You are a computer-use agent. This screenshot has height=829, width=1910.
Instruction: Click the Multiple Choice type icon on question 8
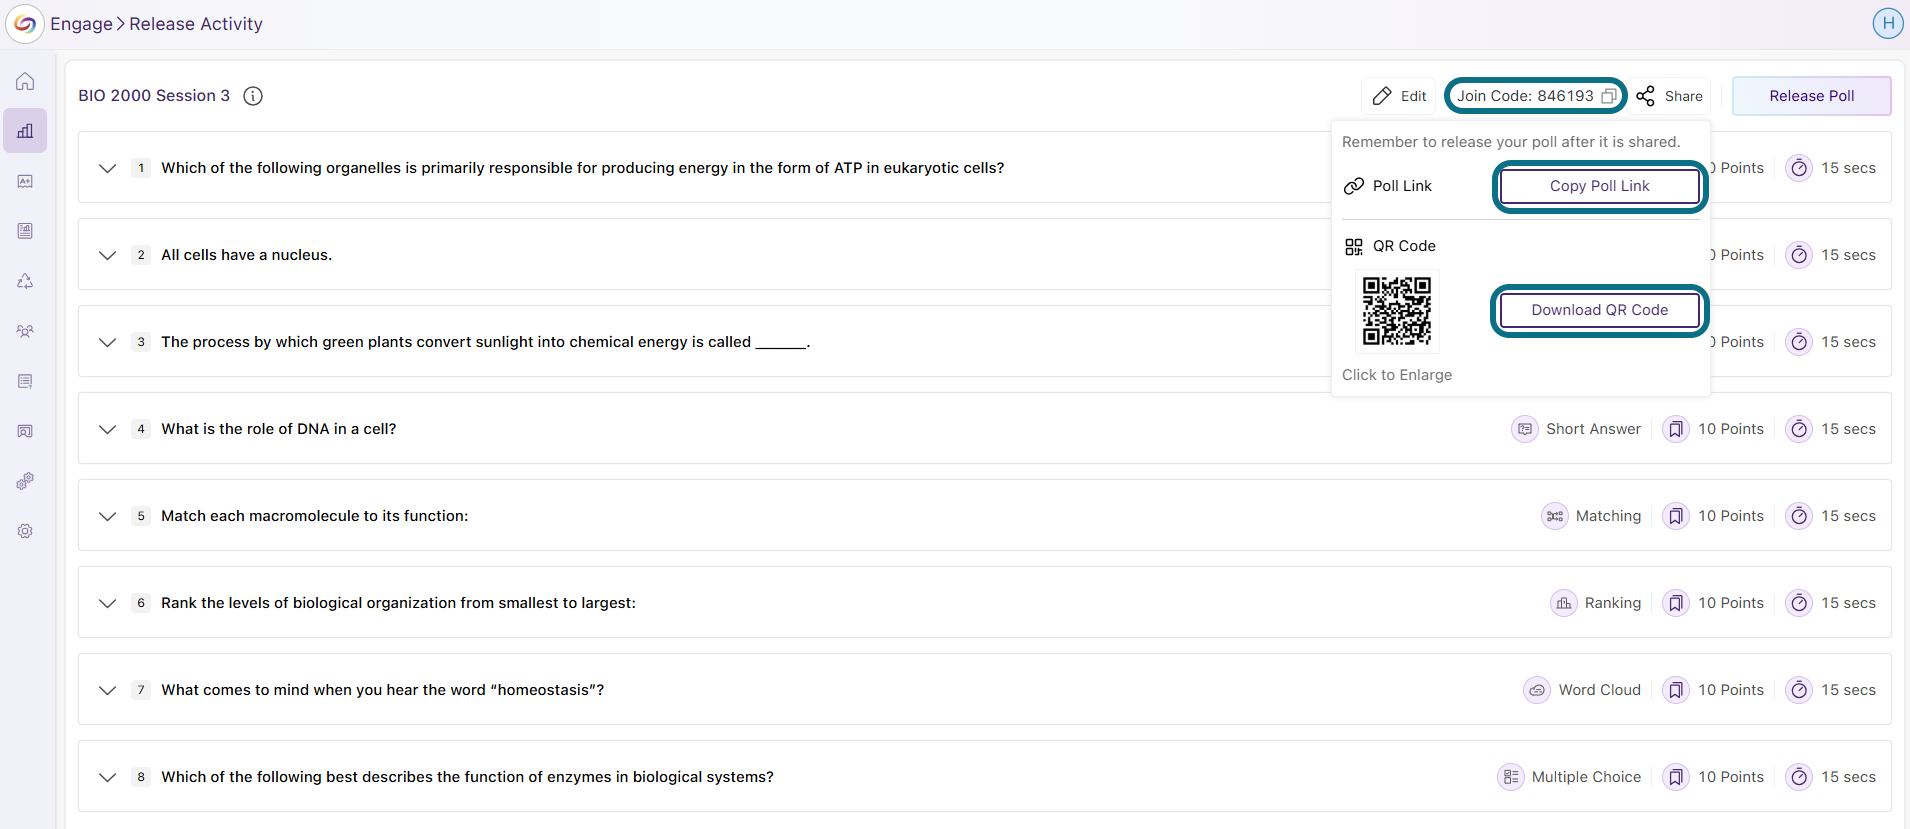(1511, 777)
